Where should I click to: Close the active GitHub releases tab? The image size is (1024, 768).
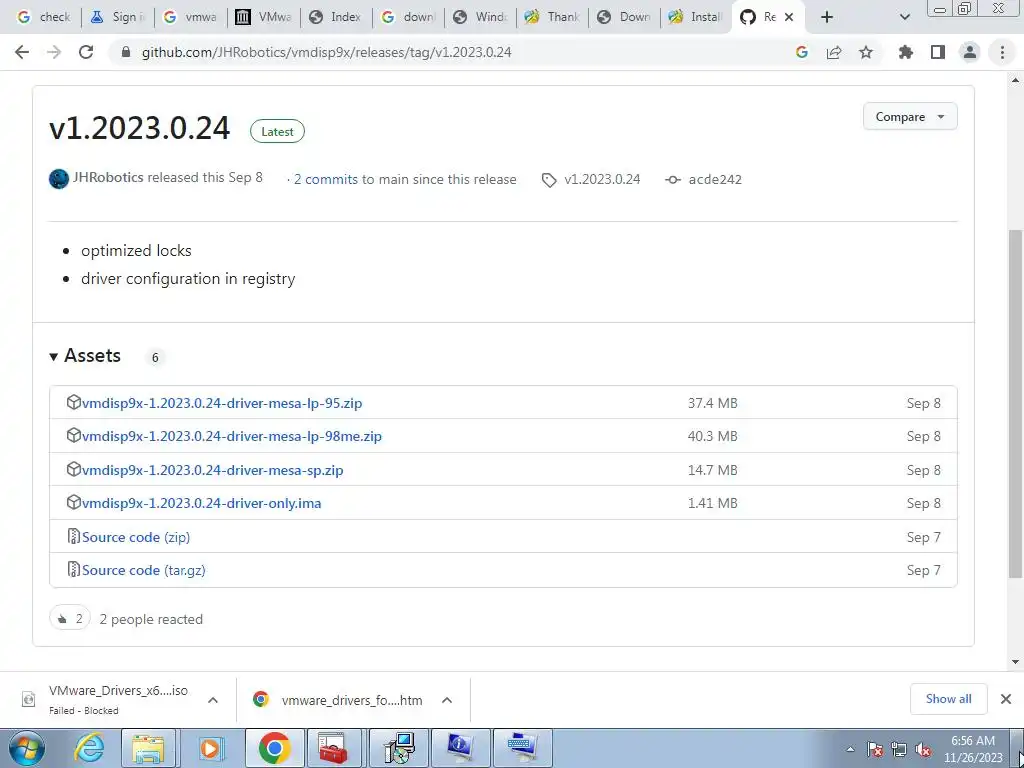789,17
